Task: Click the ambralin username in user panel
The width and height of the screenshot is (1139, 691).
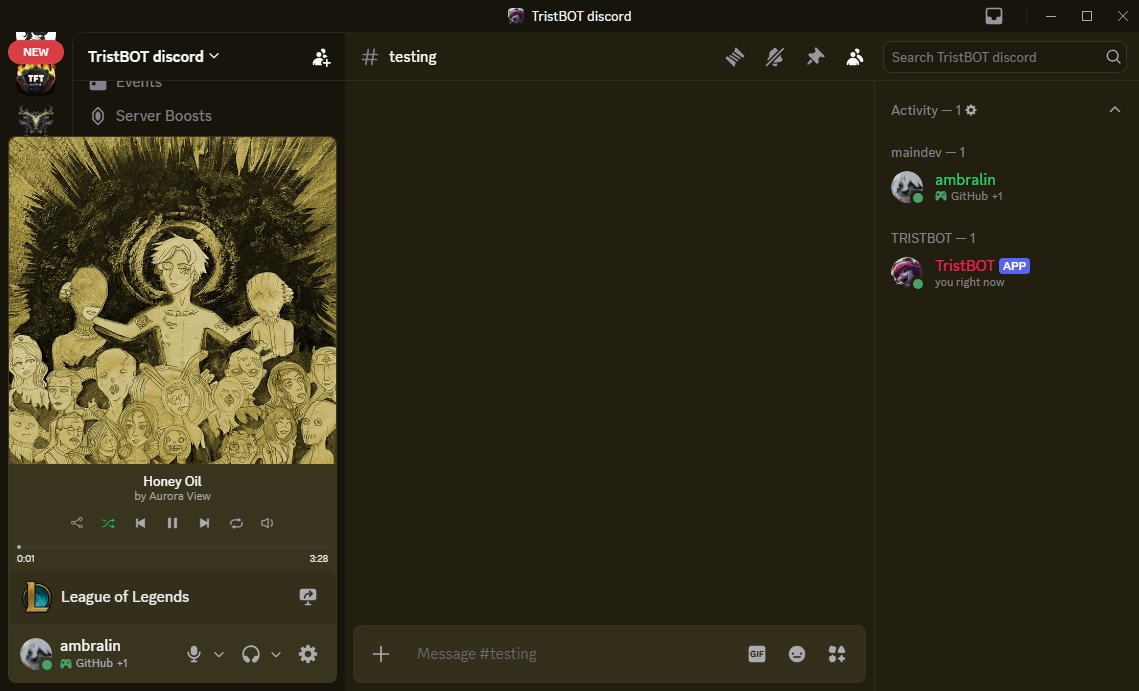Action: [x=90, y=645]
